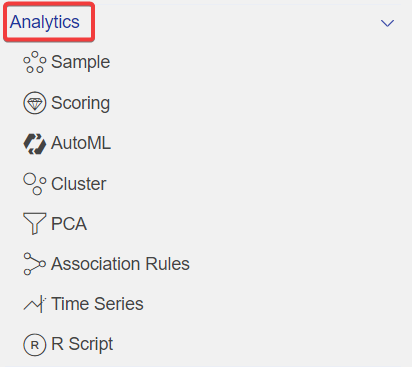Click the AutoML arrows icon
Viewport: 412px width, 367px height.
[35, 144]
